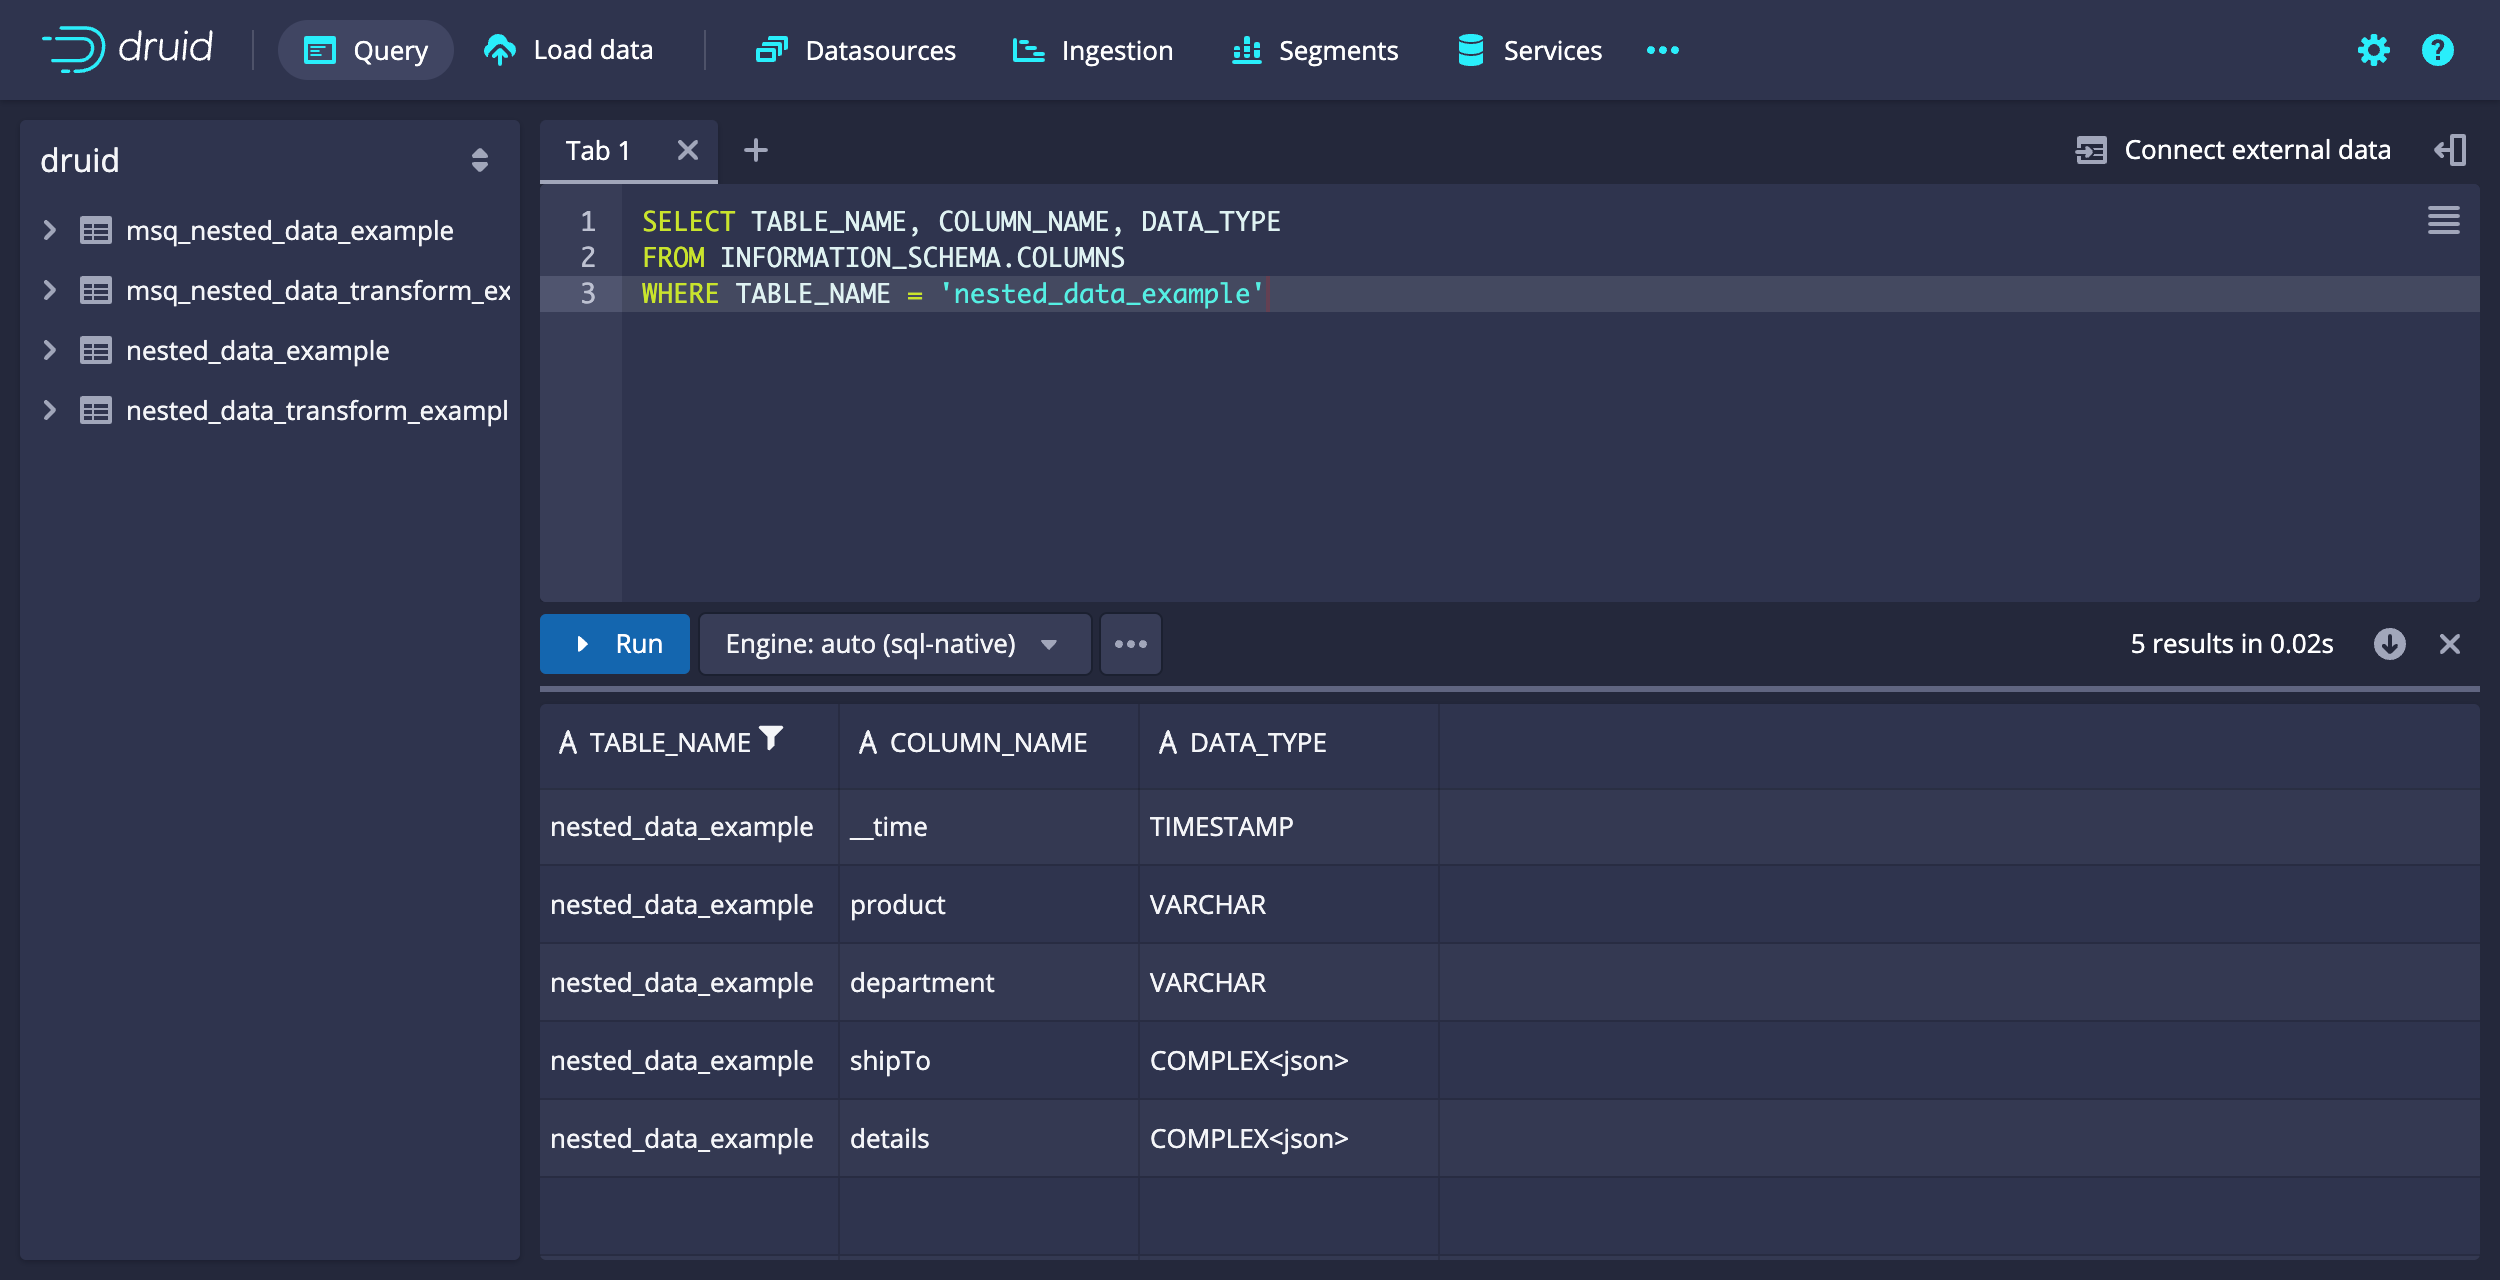This screenshot has width=2500, height=1280.
Task: Expand the msq_nested_data_example table
Action: (x=48, y=230)
